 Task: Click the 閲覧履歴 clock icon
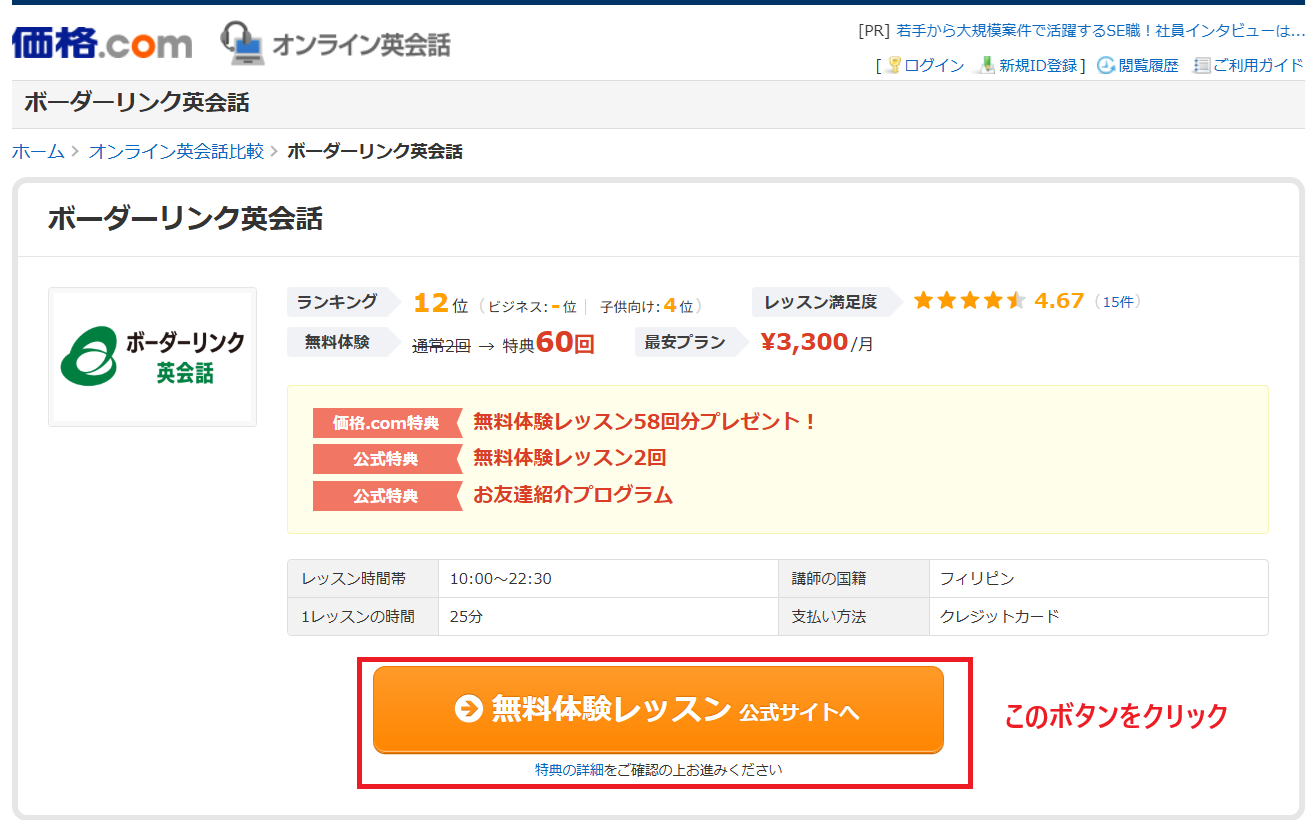click(x=1106, y=65)
